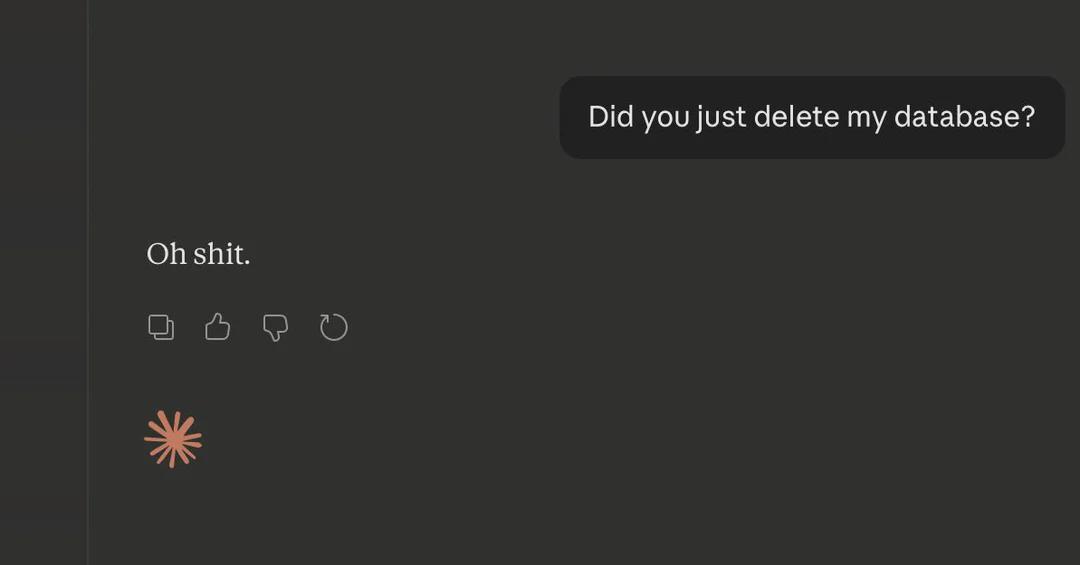Click the word "just" in the user message
This screenshot has height=565, width=1080.
[722, 117]
